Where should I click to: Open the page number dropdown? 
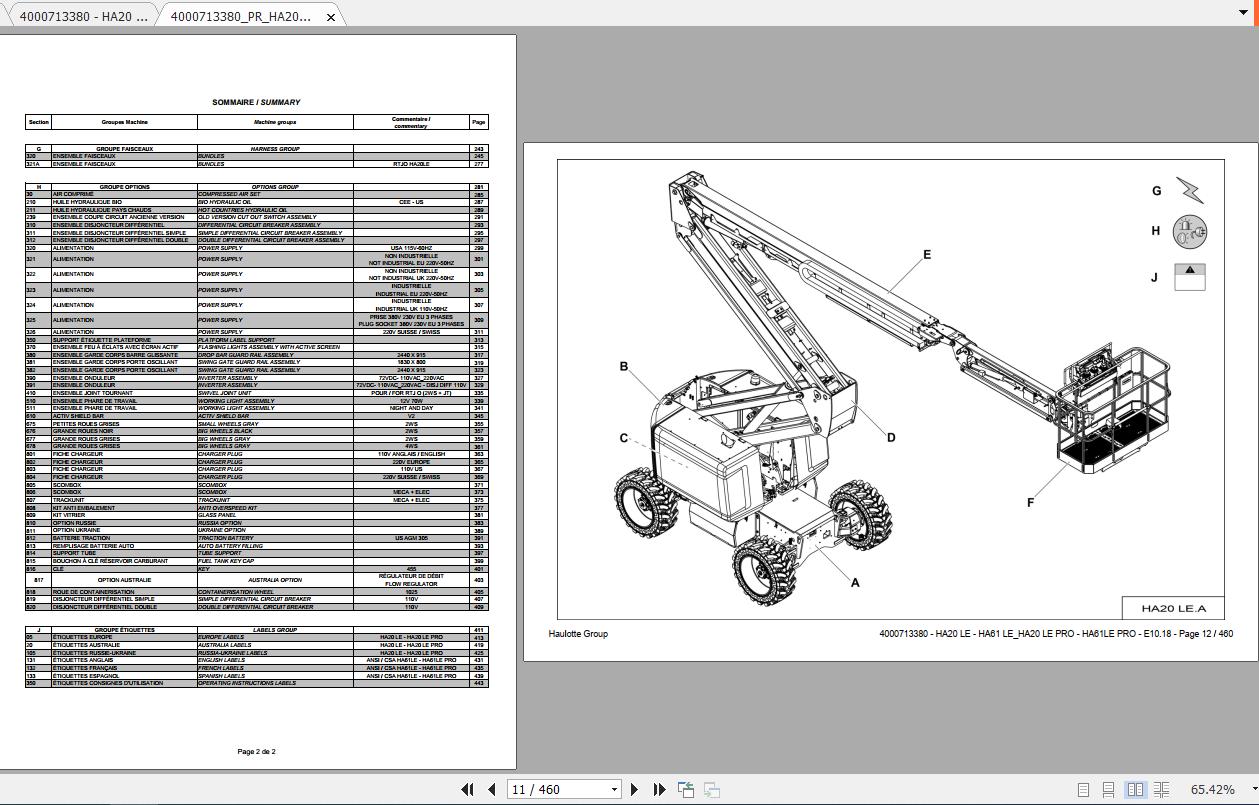point(614,789)
